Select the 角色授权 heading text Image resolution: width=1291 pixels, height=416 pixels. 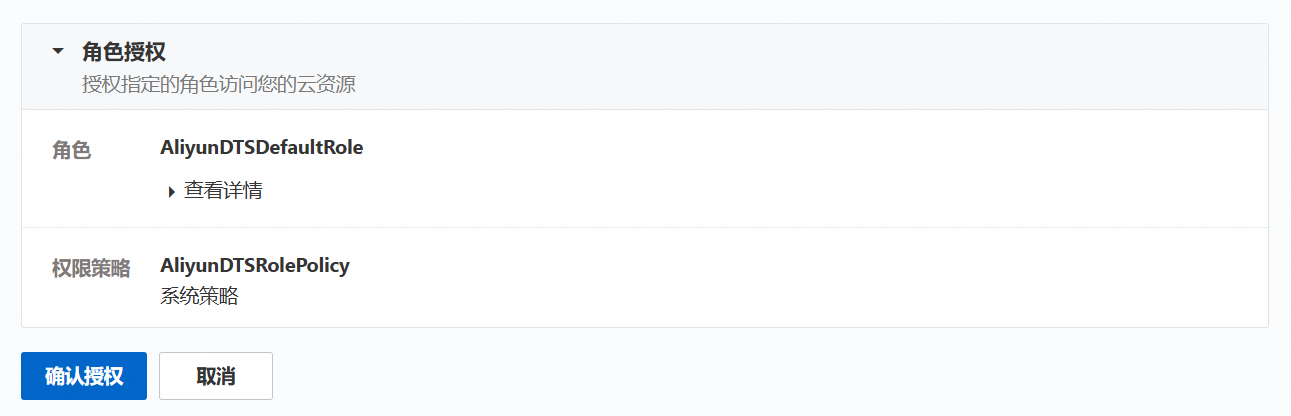[124, 52]
